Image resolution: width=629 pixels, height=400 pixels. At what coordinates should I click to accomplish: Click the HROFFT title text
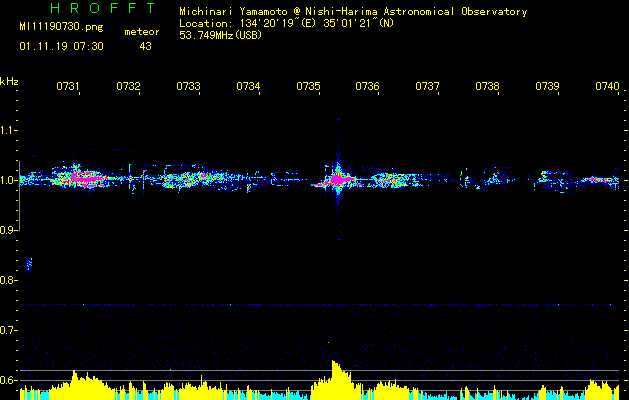[x=103, y=8]
